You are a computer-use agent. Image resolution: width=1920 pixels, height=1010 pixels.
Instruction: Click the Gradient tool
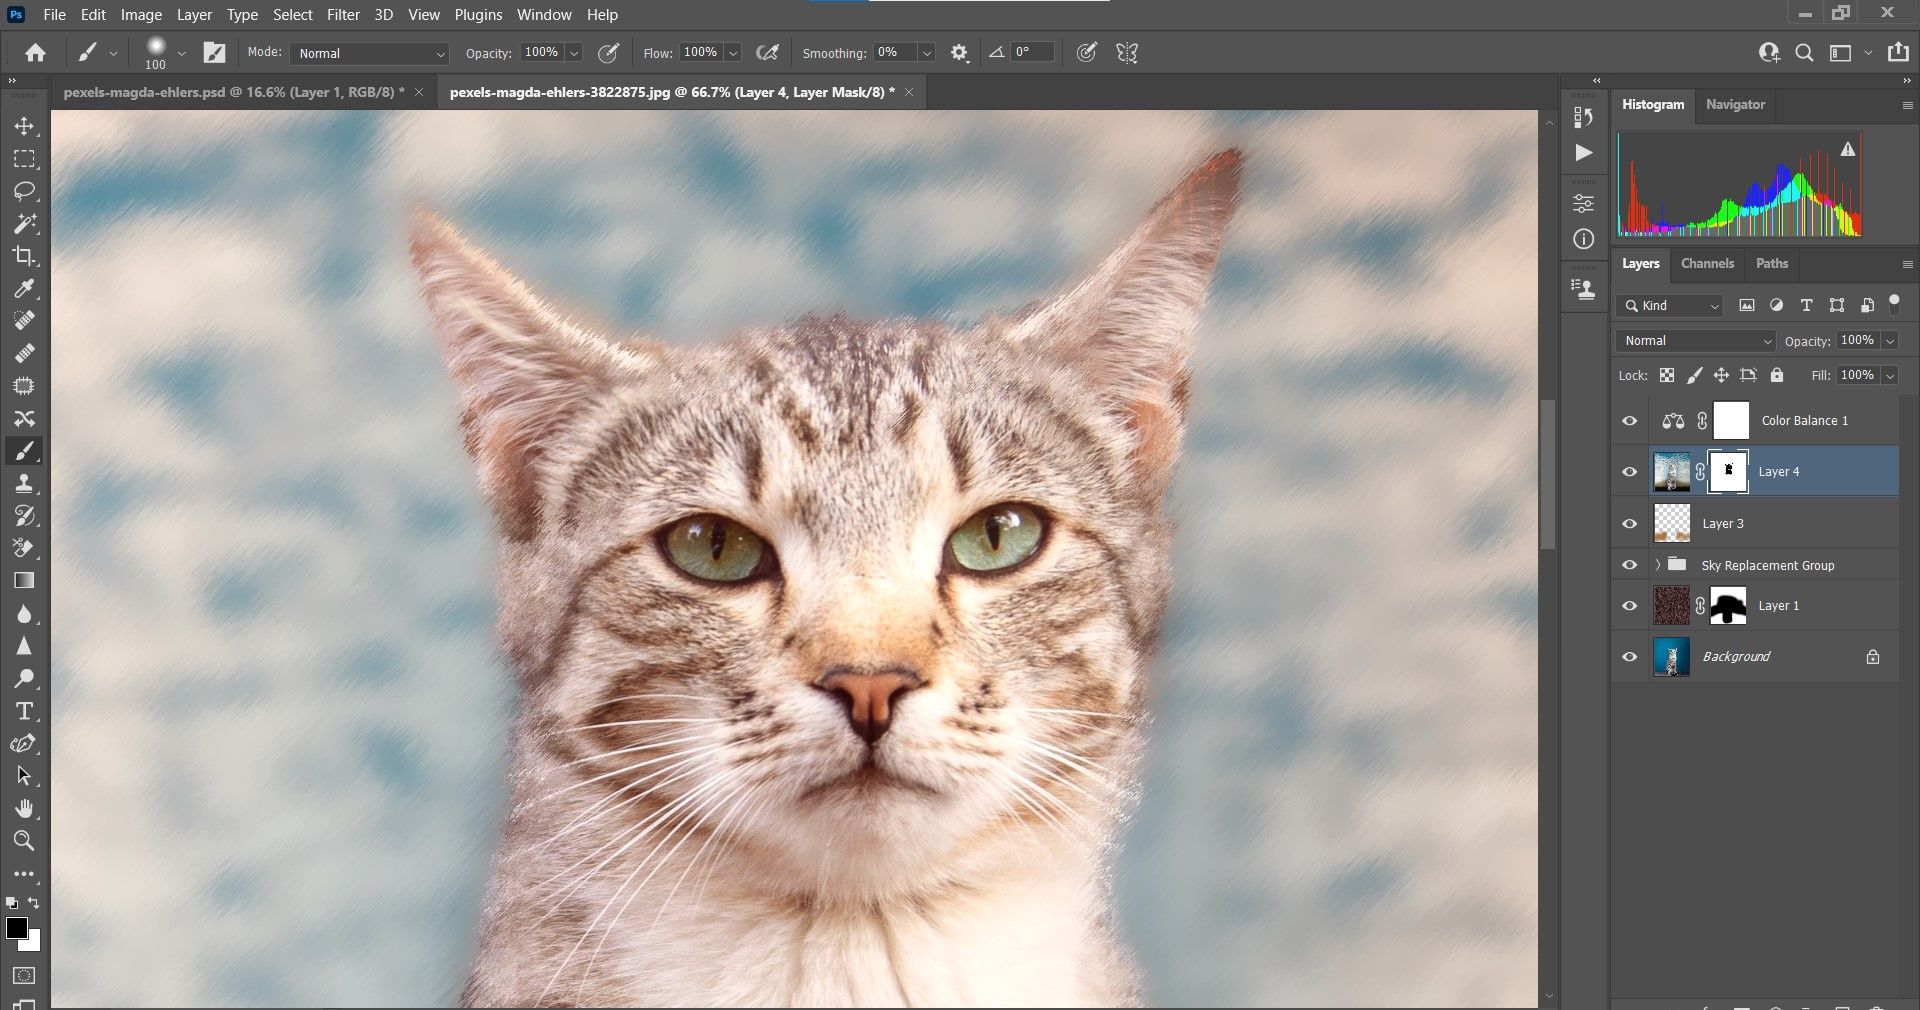tap(24, 581)
